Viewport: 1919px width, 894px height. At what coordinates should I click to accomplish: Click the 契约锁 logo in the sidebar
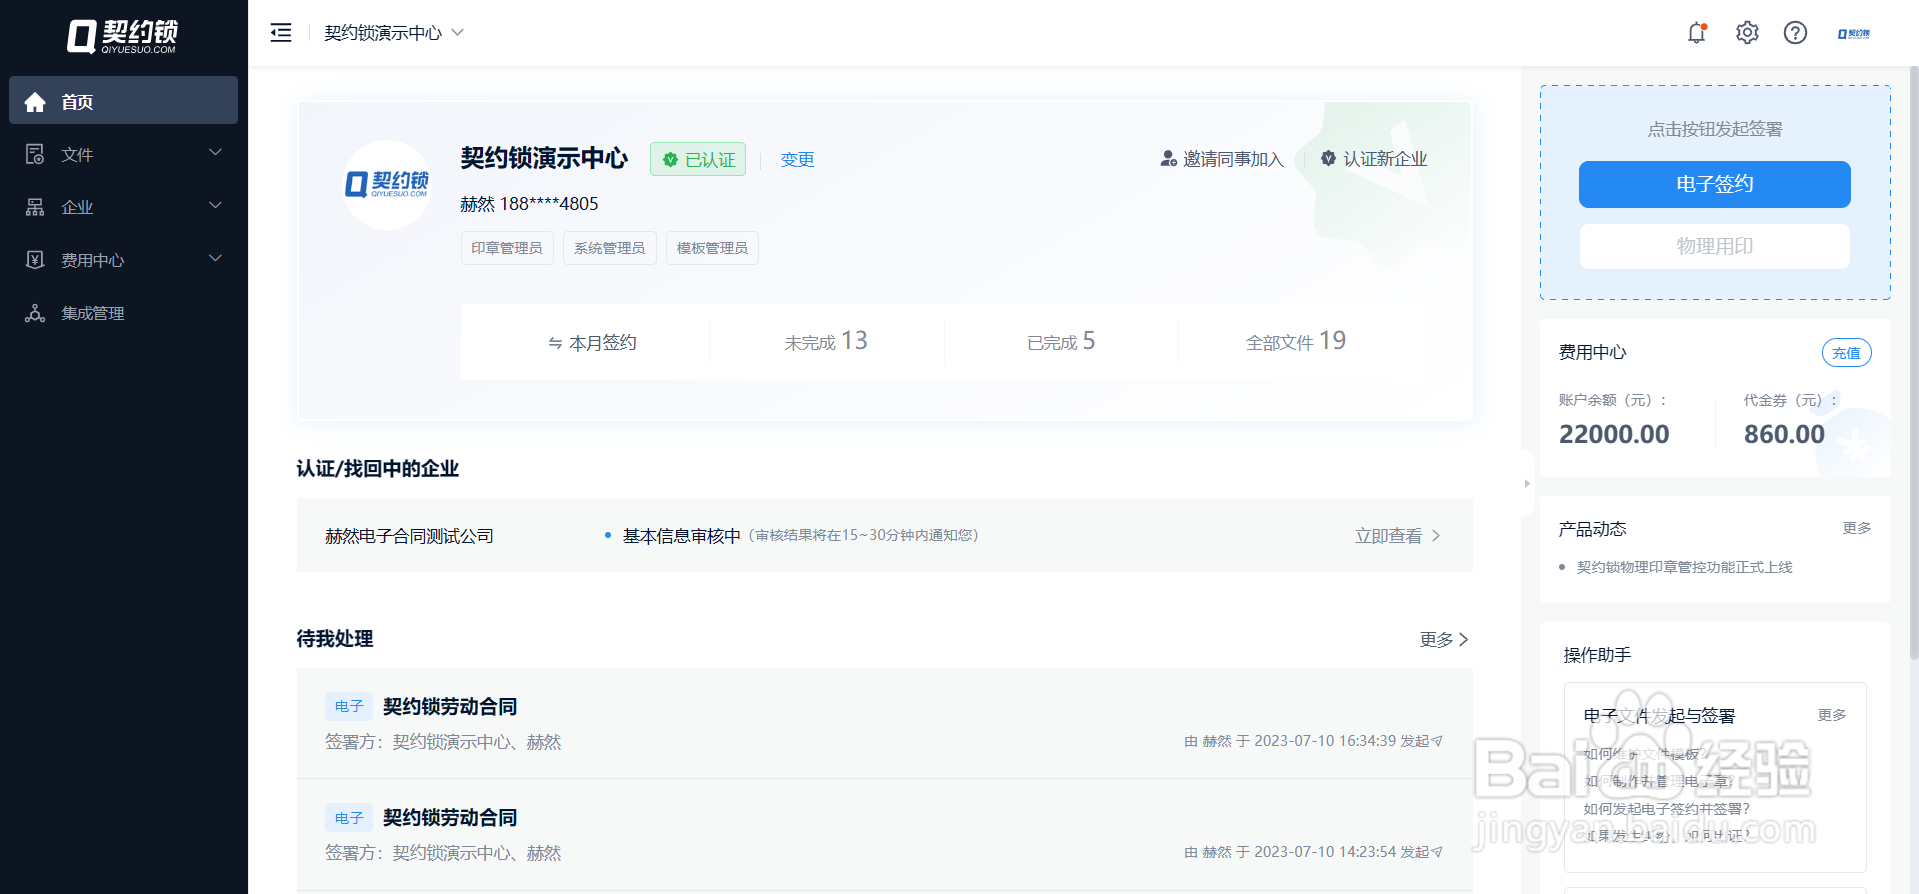pyautogui.click(x=123, y=36)
